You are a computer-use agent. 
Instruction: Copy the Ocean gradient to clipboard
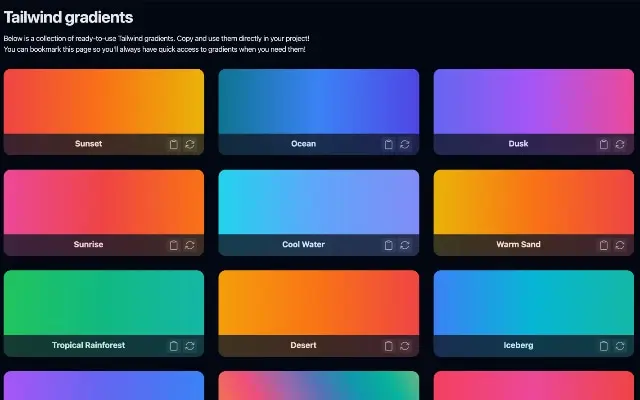(389, 144)
